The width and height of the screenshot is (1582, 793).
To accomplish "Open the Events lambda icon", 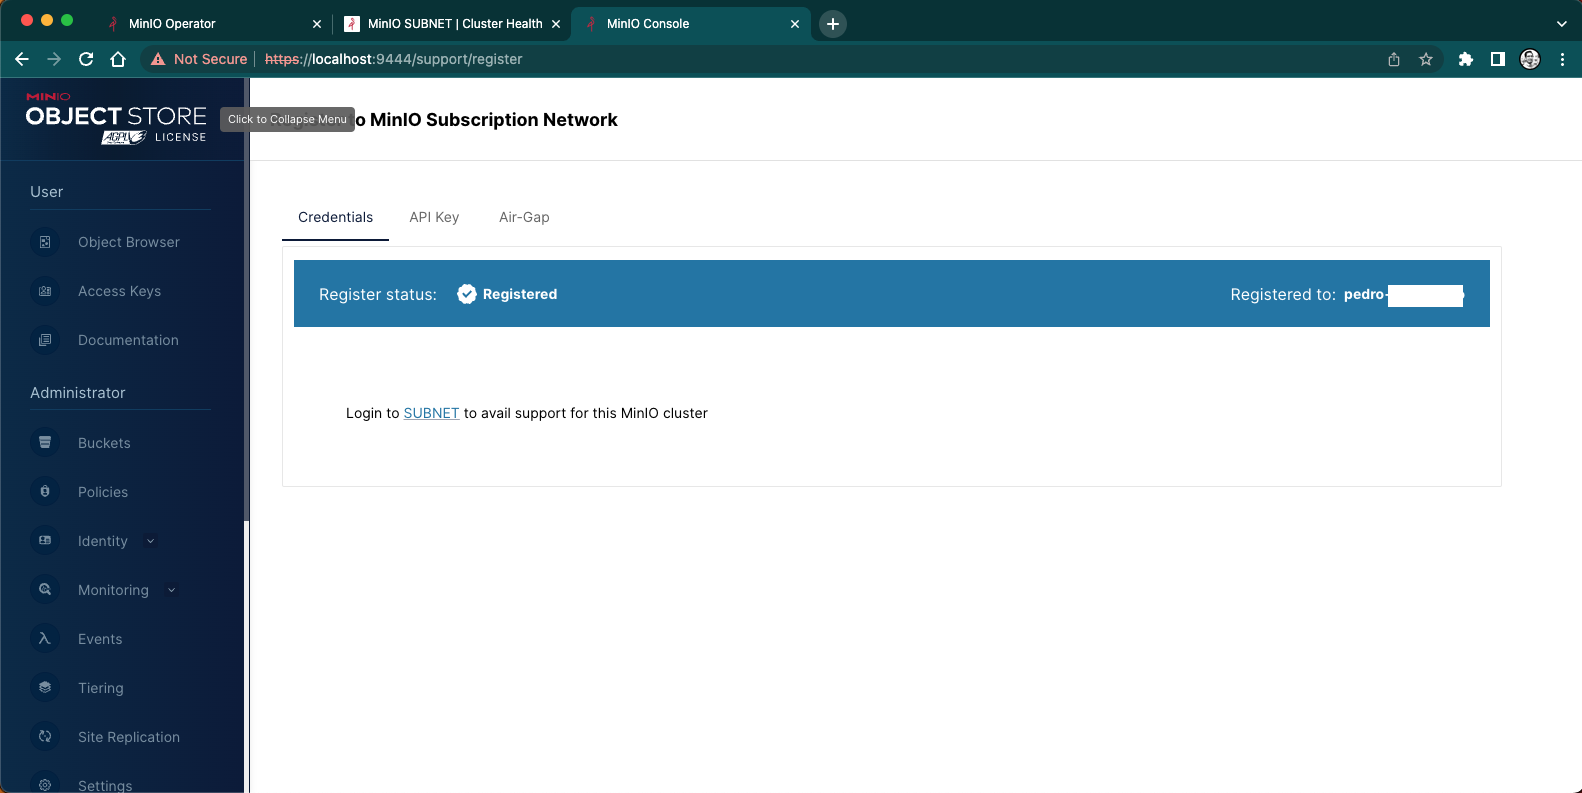I will (x=45, y=638).
